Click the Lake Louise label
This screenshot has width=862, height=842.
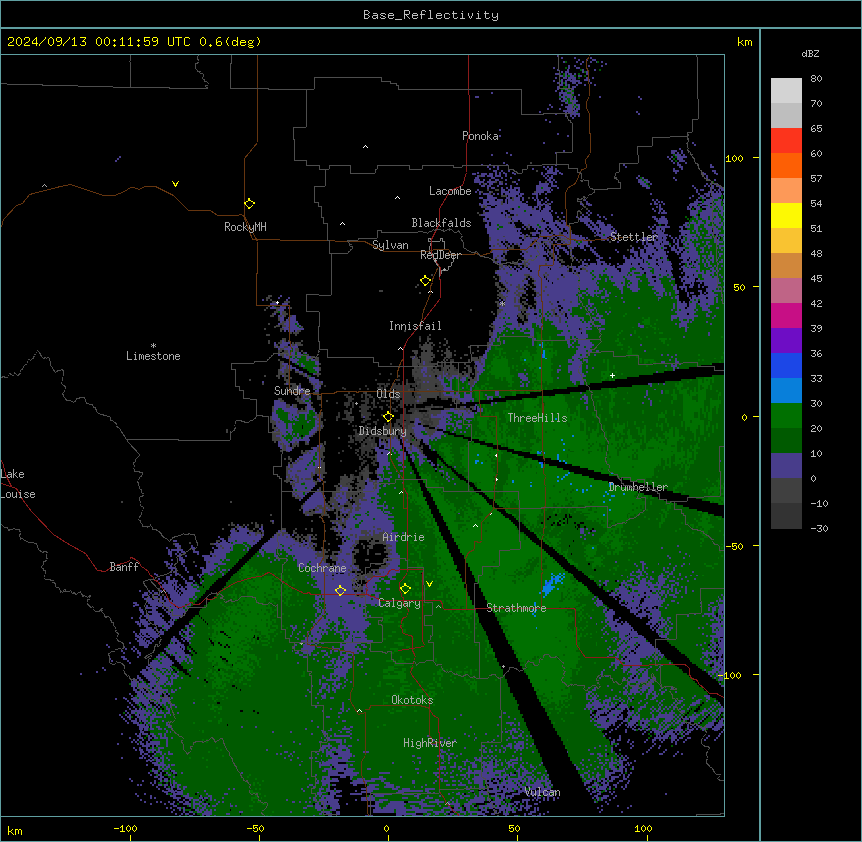(18, 484)
